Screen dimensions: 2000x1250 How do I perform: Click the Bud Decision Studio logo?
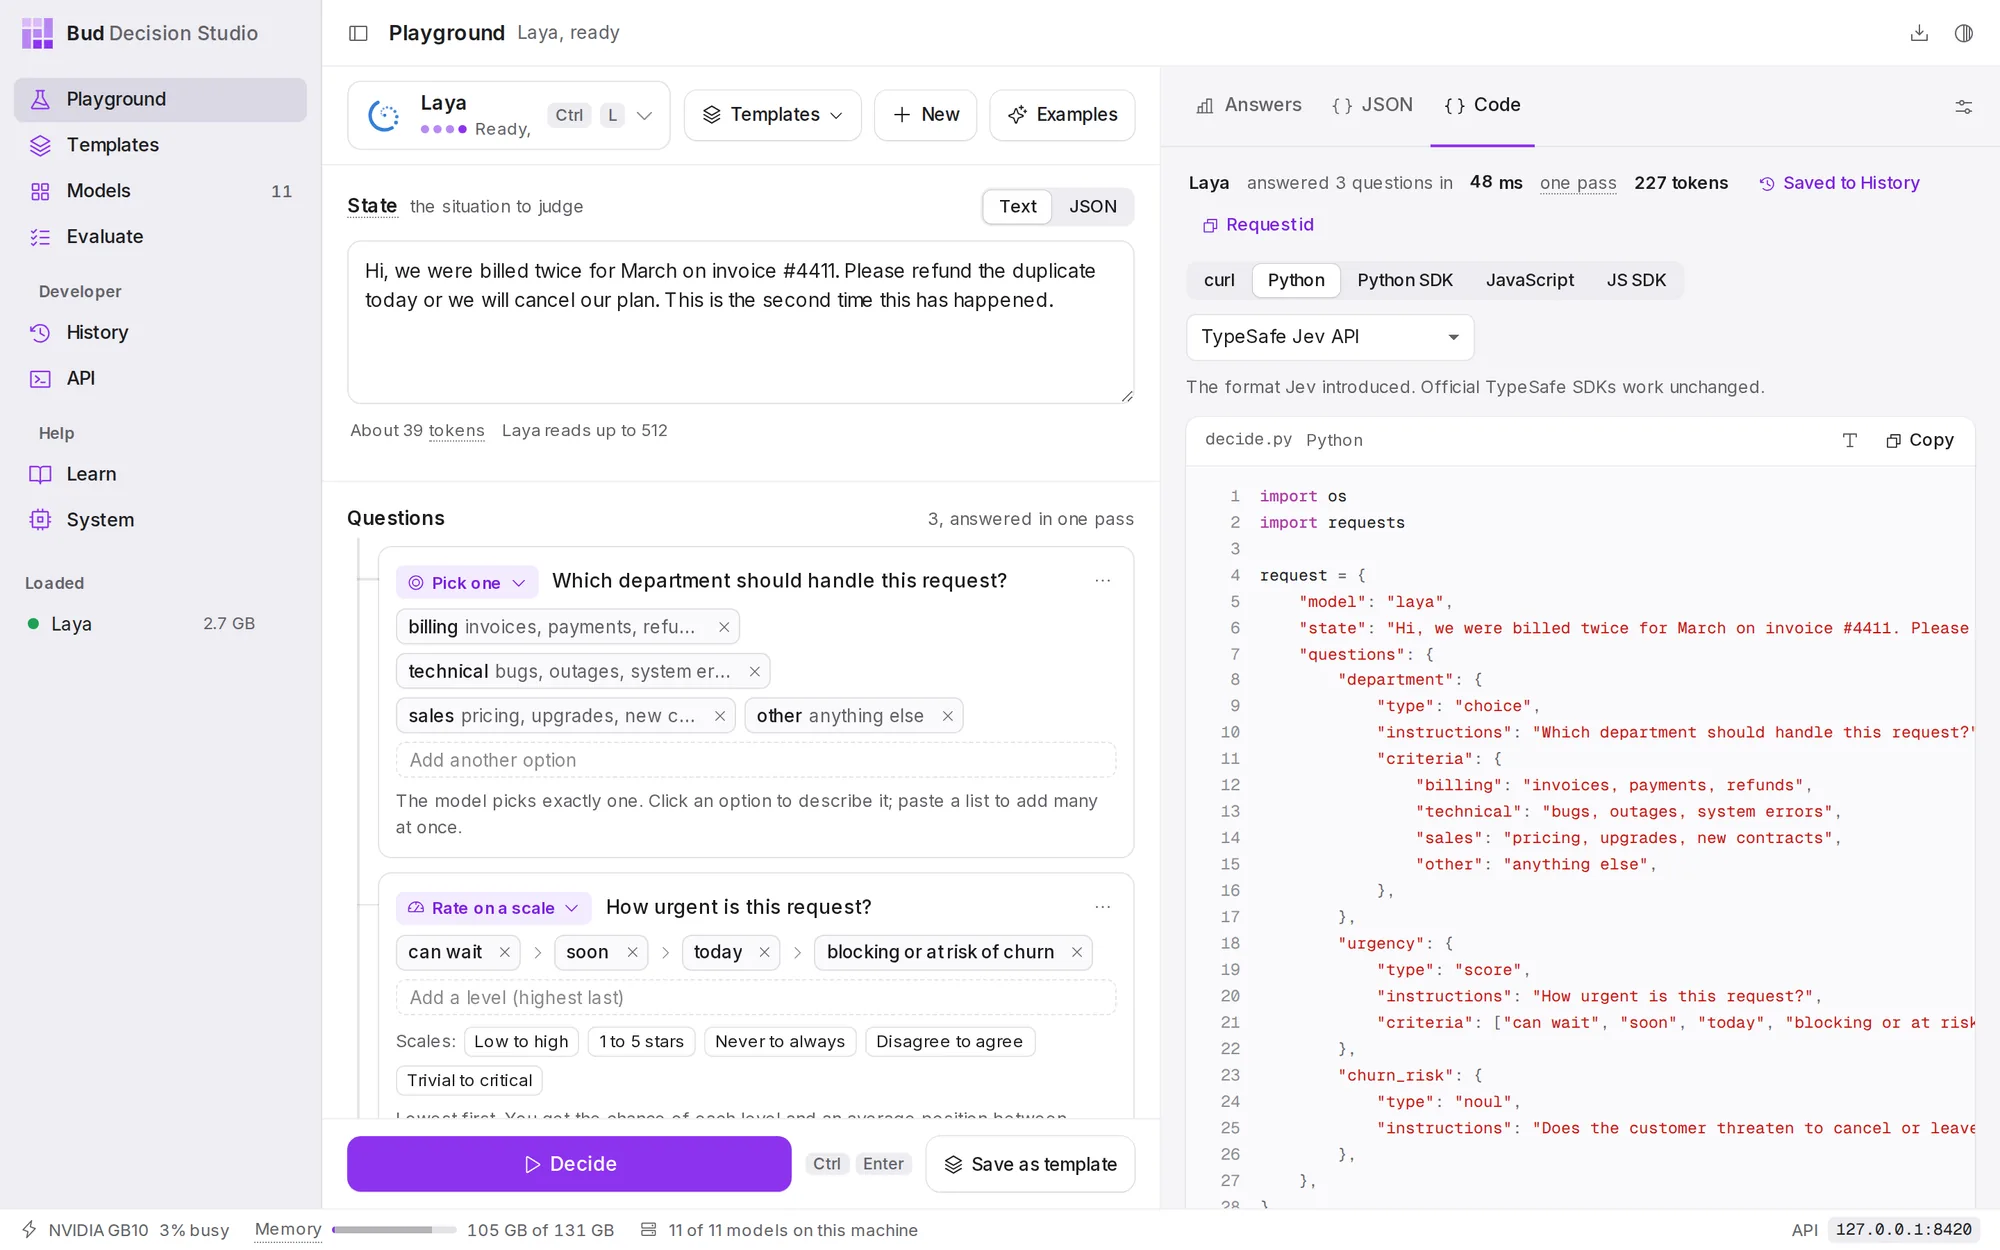(37, 33)
